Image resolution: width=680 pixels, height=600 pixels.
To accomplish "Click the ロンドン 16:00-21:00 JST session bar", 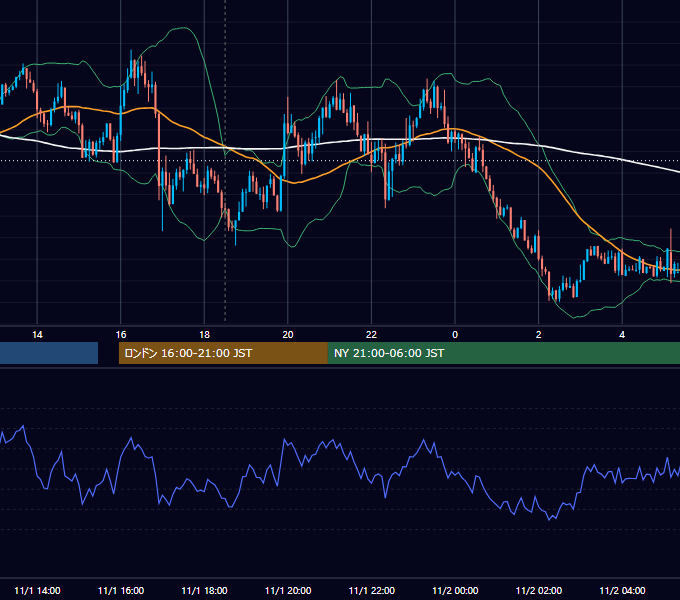I will click(x=223, y=353).
